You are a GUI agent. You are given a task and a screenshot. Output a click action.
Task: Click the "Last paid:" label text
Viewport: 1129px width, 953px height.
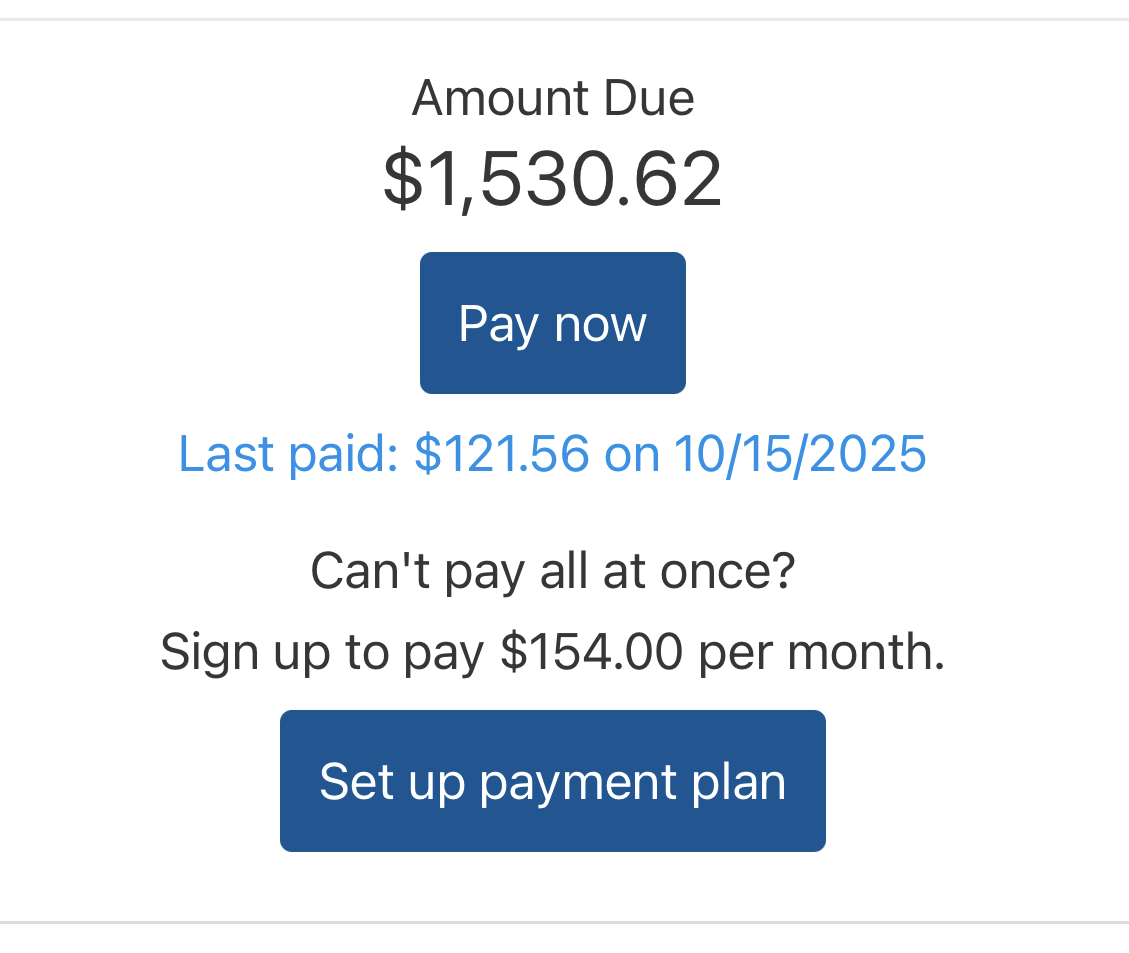[x=289, y=454]
